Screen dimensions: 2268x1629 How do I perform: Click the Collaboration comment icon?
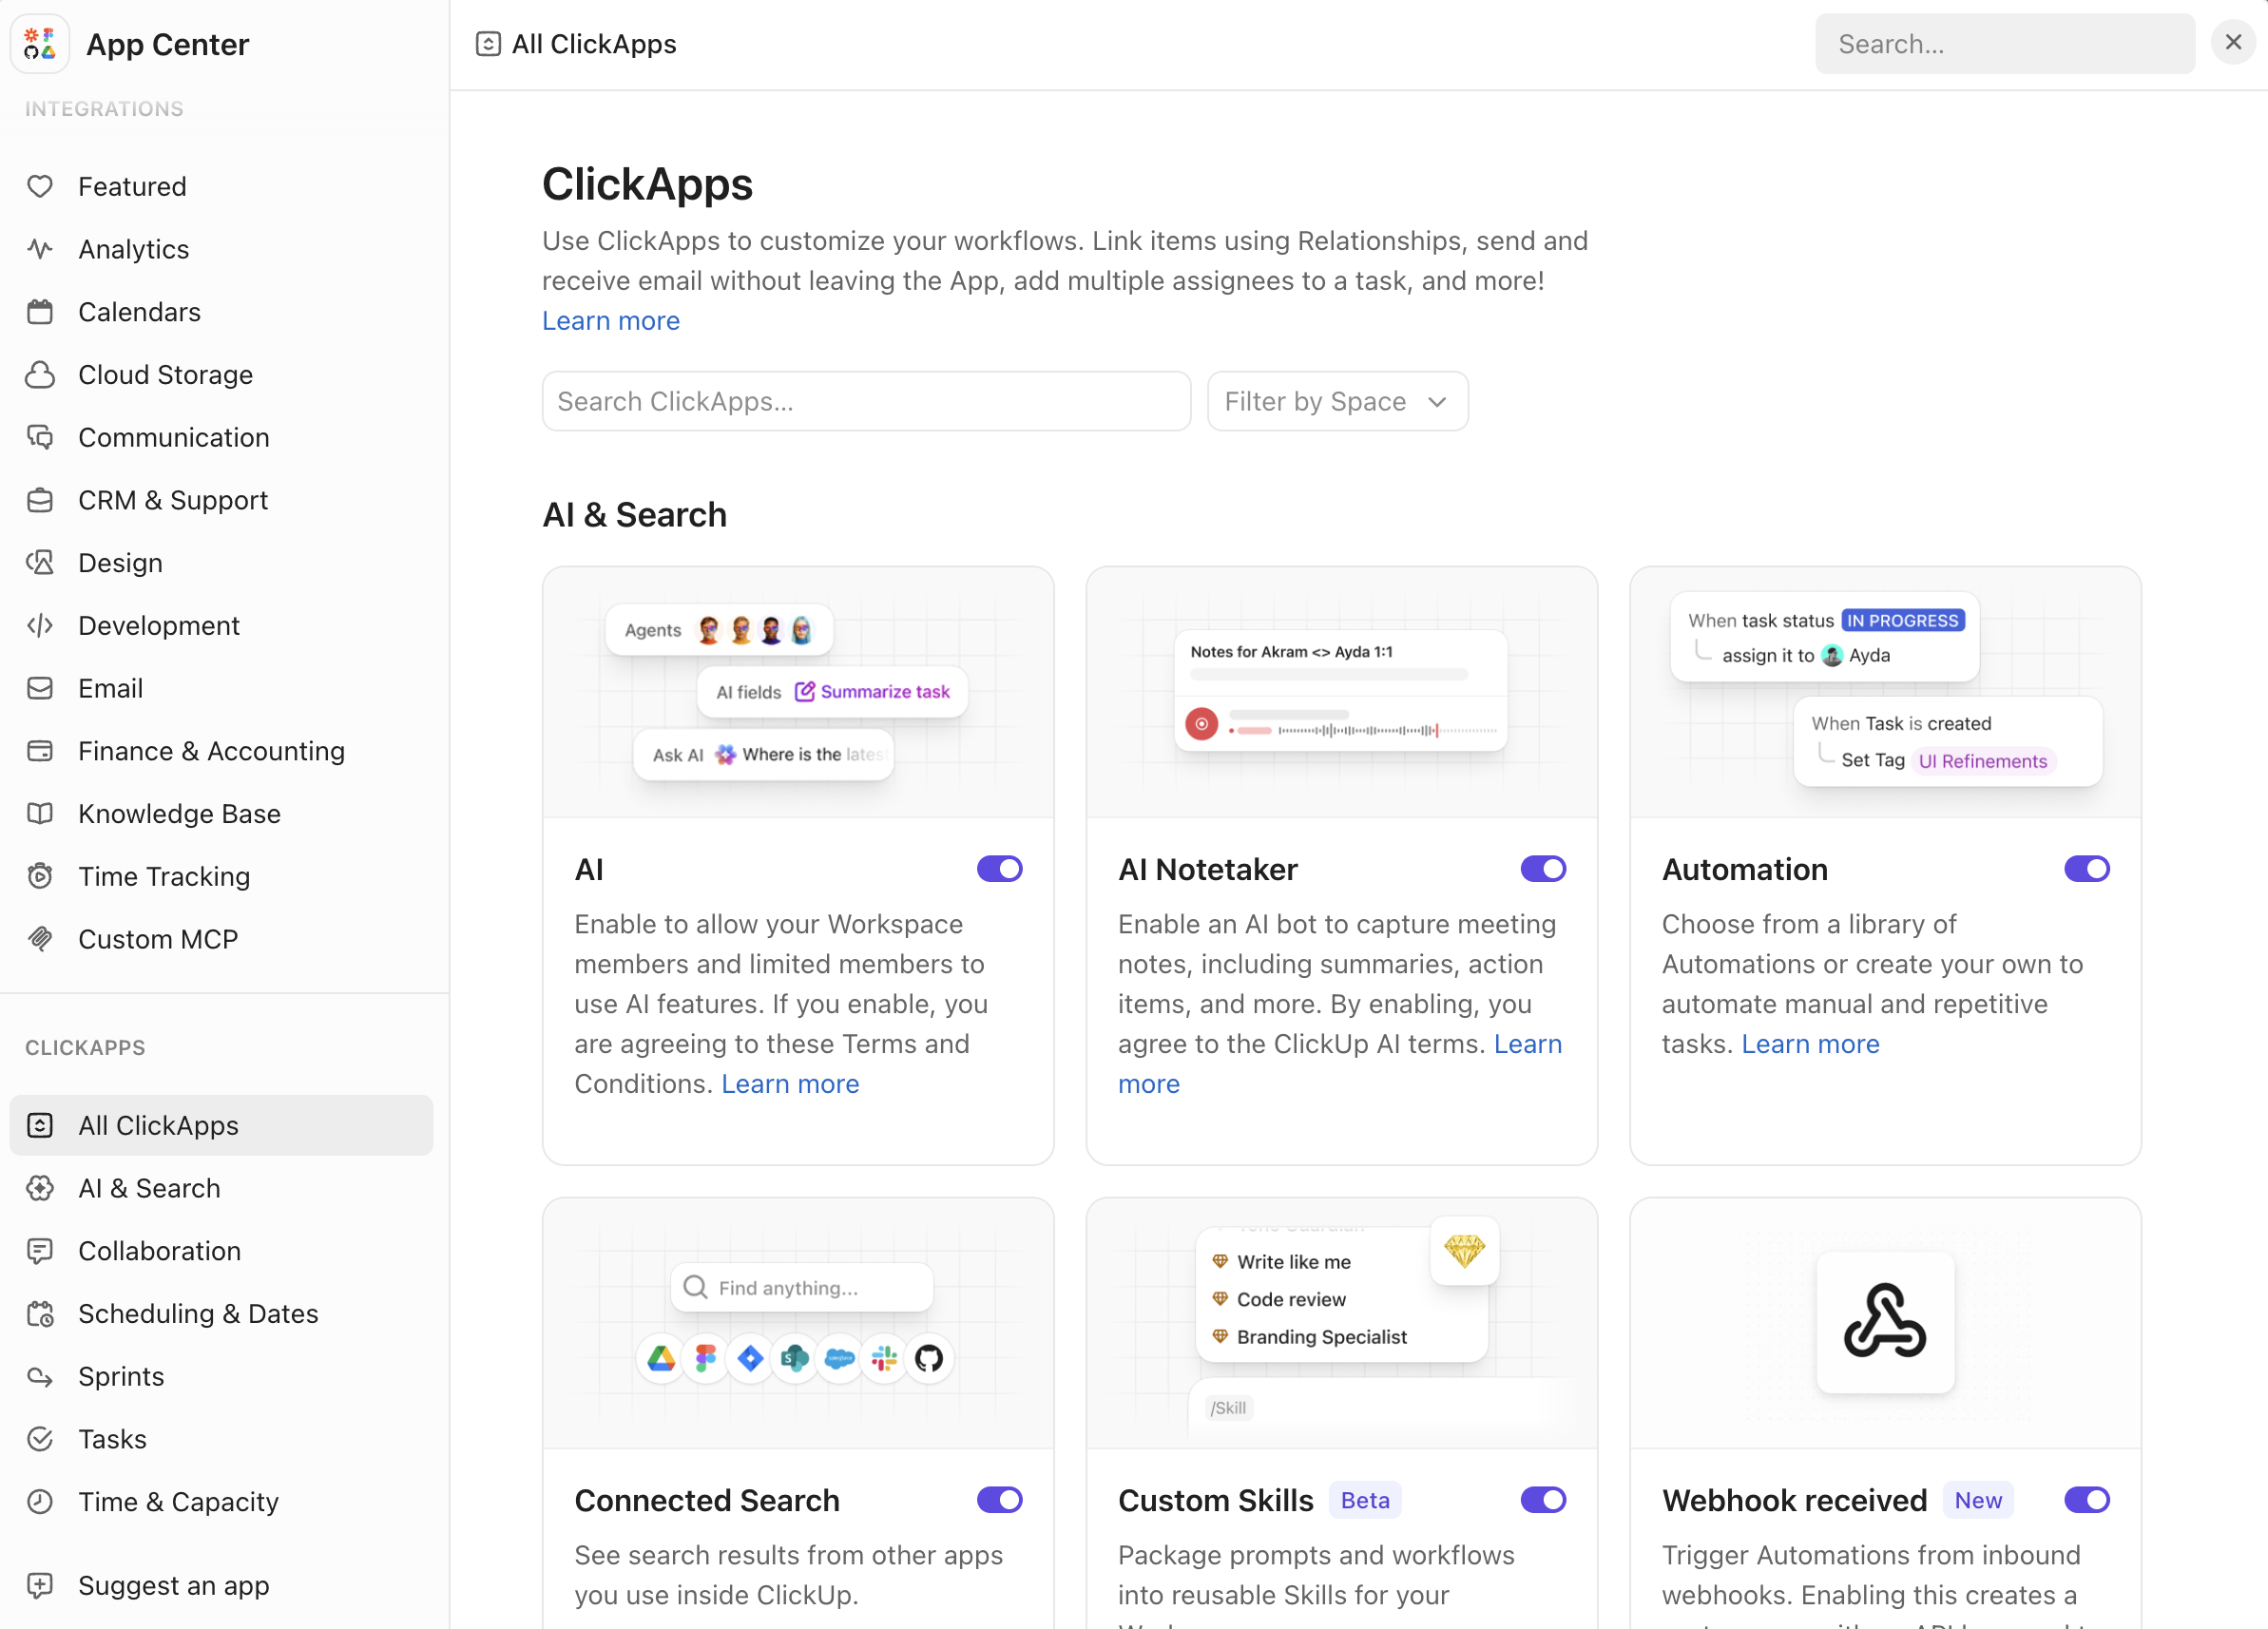click(x=40, y=1251)
